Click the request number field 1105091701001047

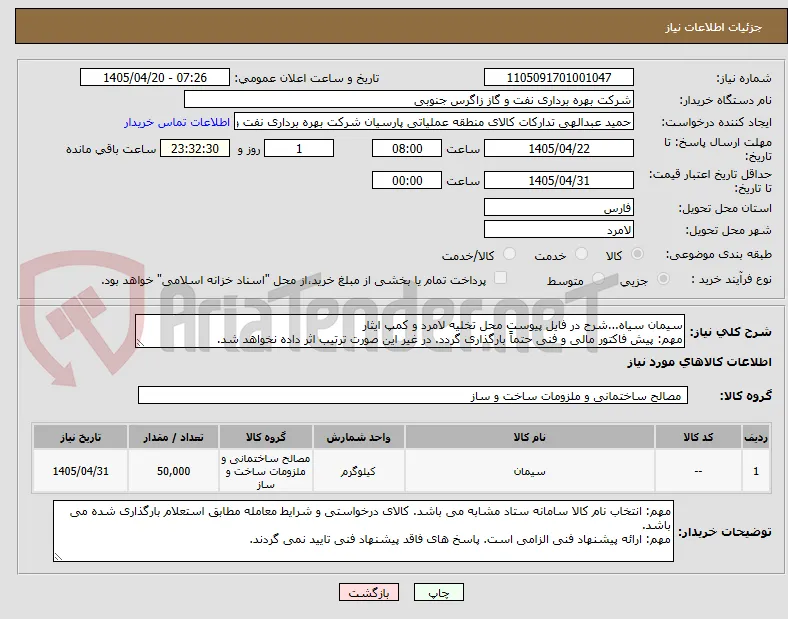559,77
